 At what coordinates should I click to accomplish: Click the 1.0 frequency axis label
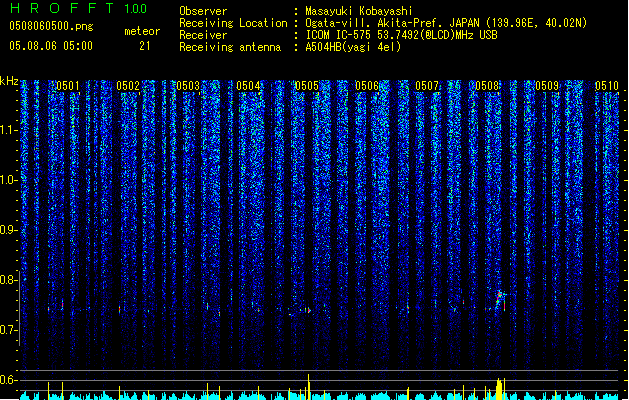[x=8, y=180]
